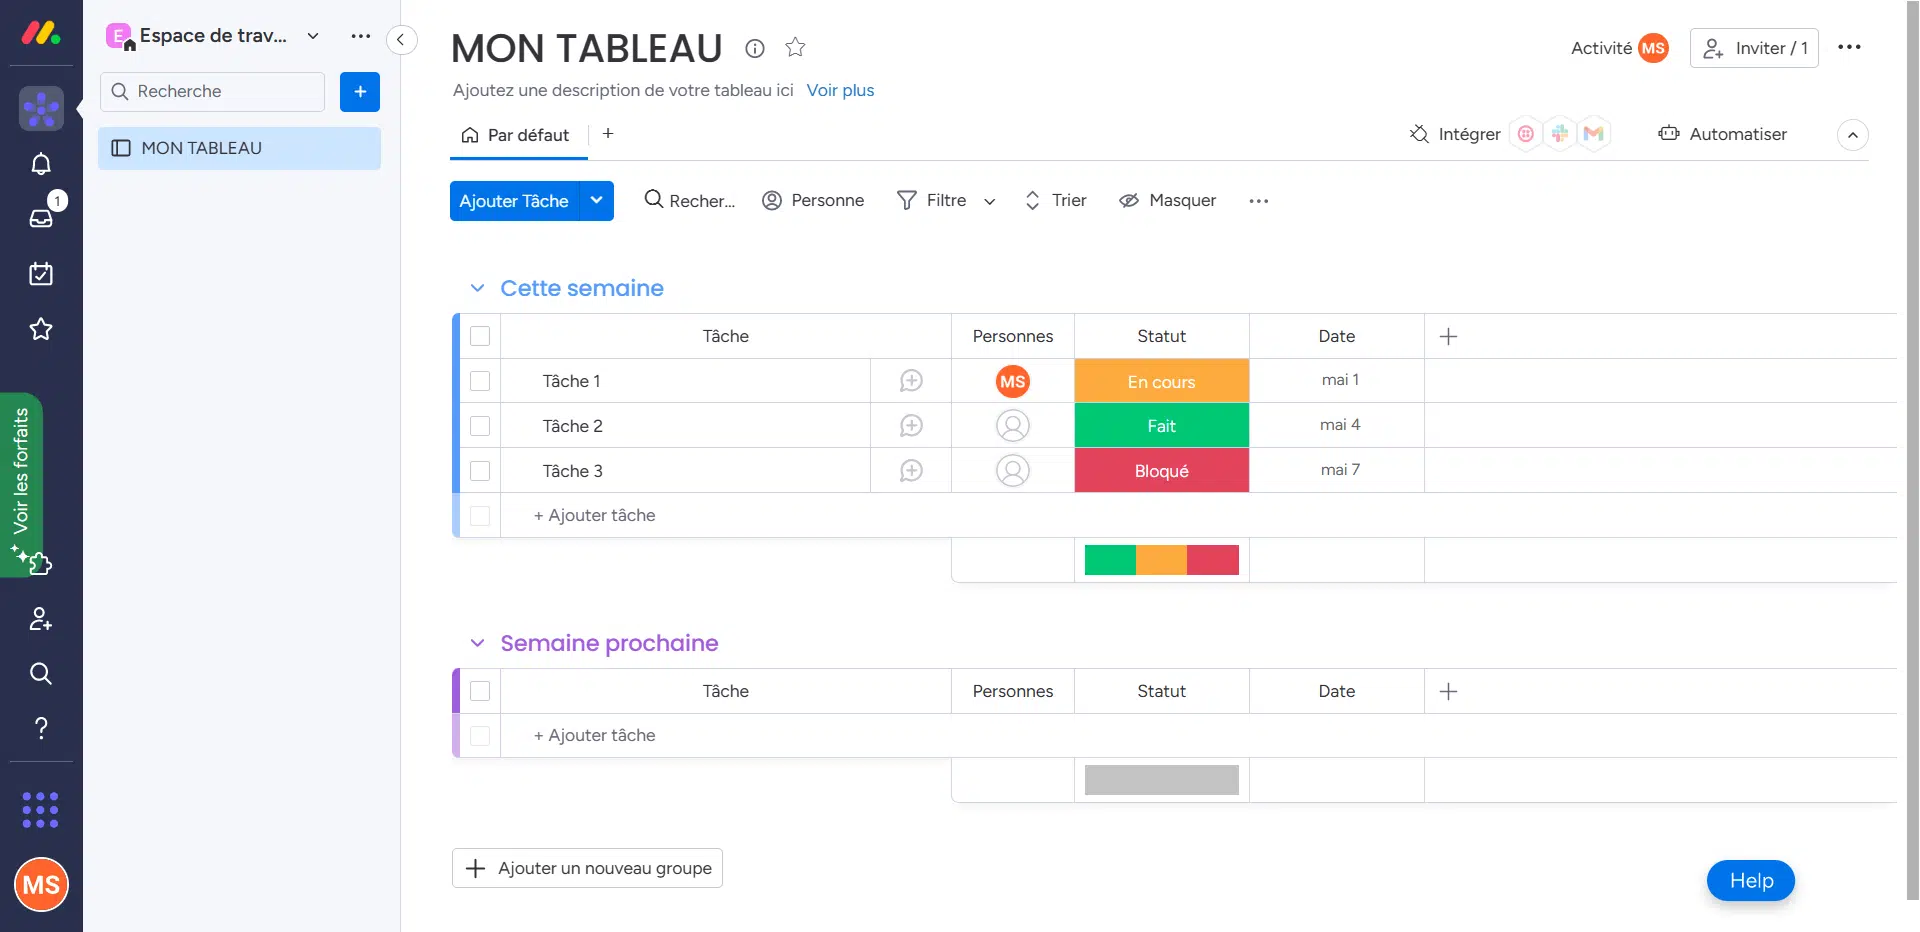Click the search icon in the sidebar
Image resolution: width=1920 pixels, height=932 pixels.
tap(40, 674)
